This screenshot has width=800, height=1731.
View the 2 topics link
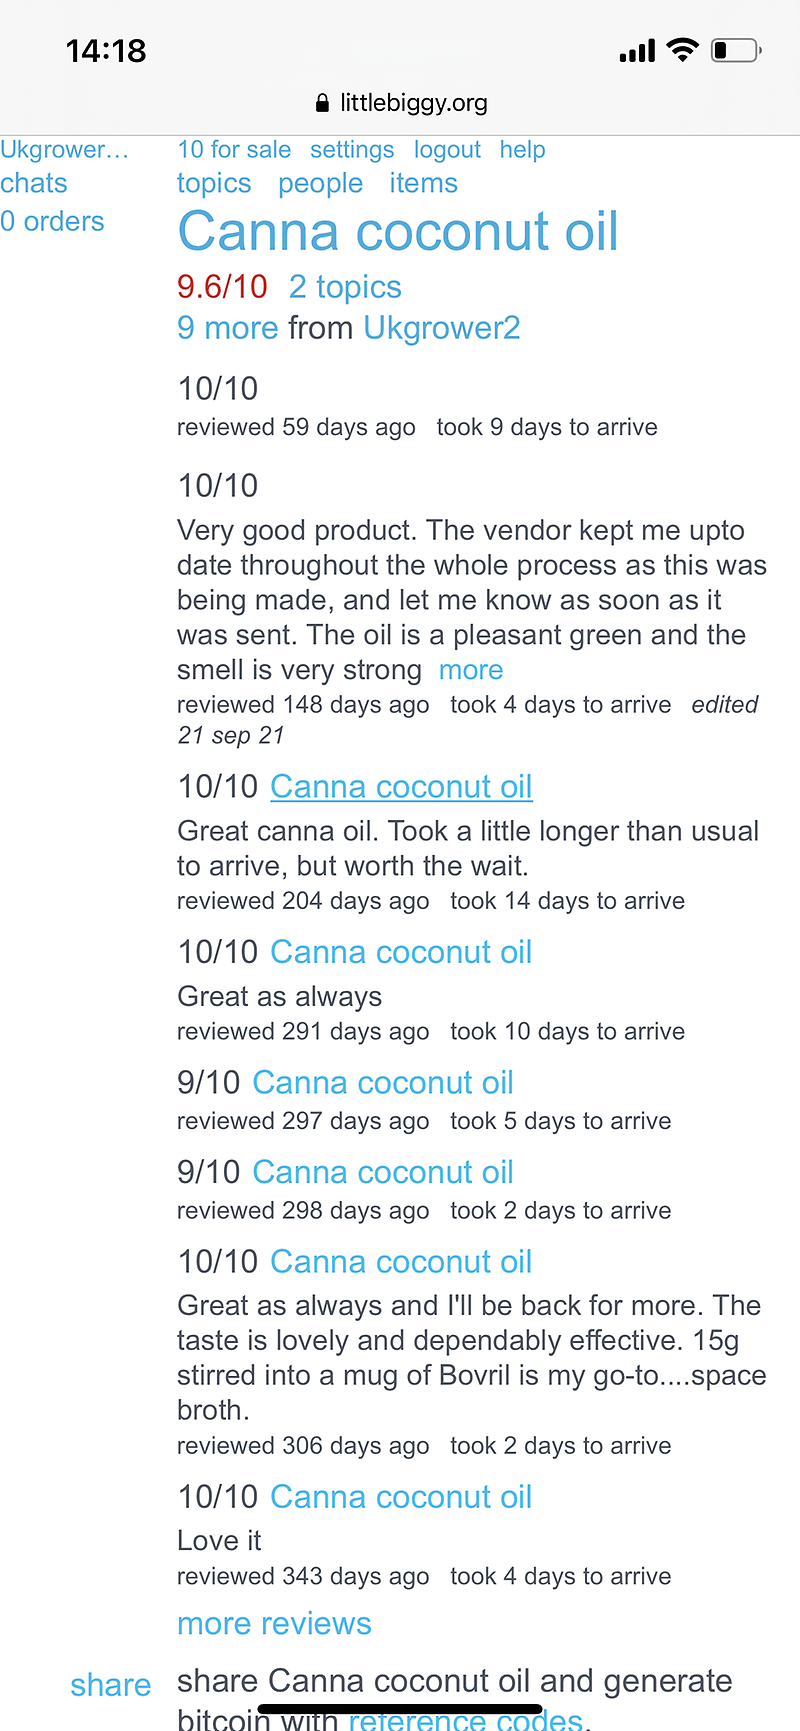pyautogui.click(x=345, y=287)
